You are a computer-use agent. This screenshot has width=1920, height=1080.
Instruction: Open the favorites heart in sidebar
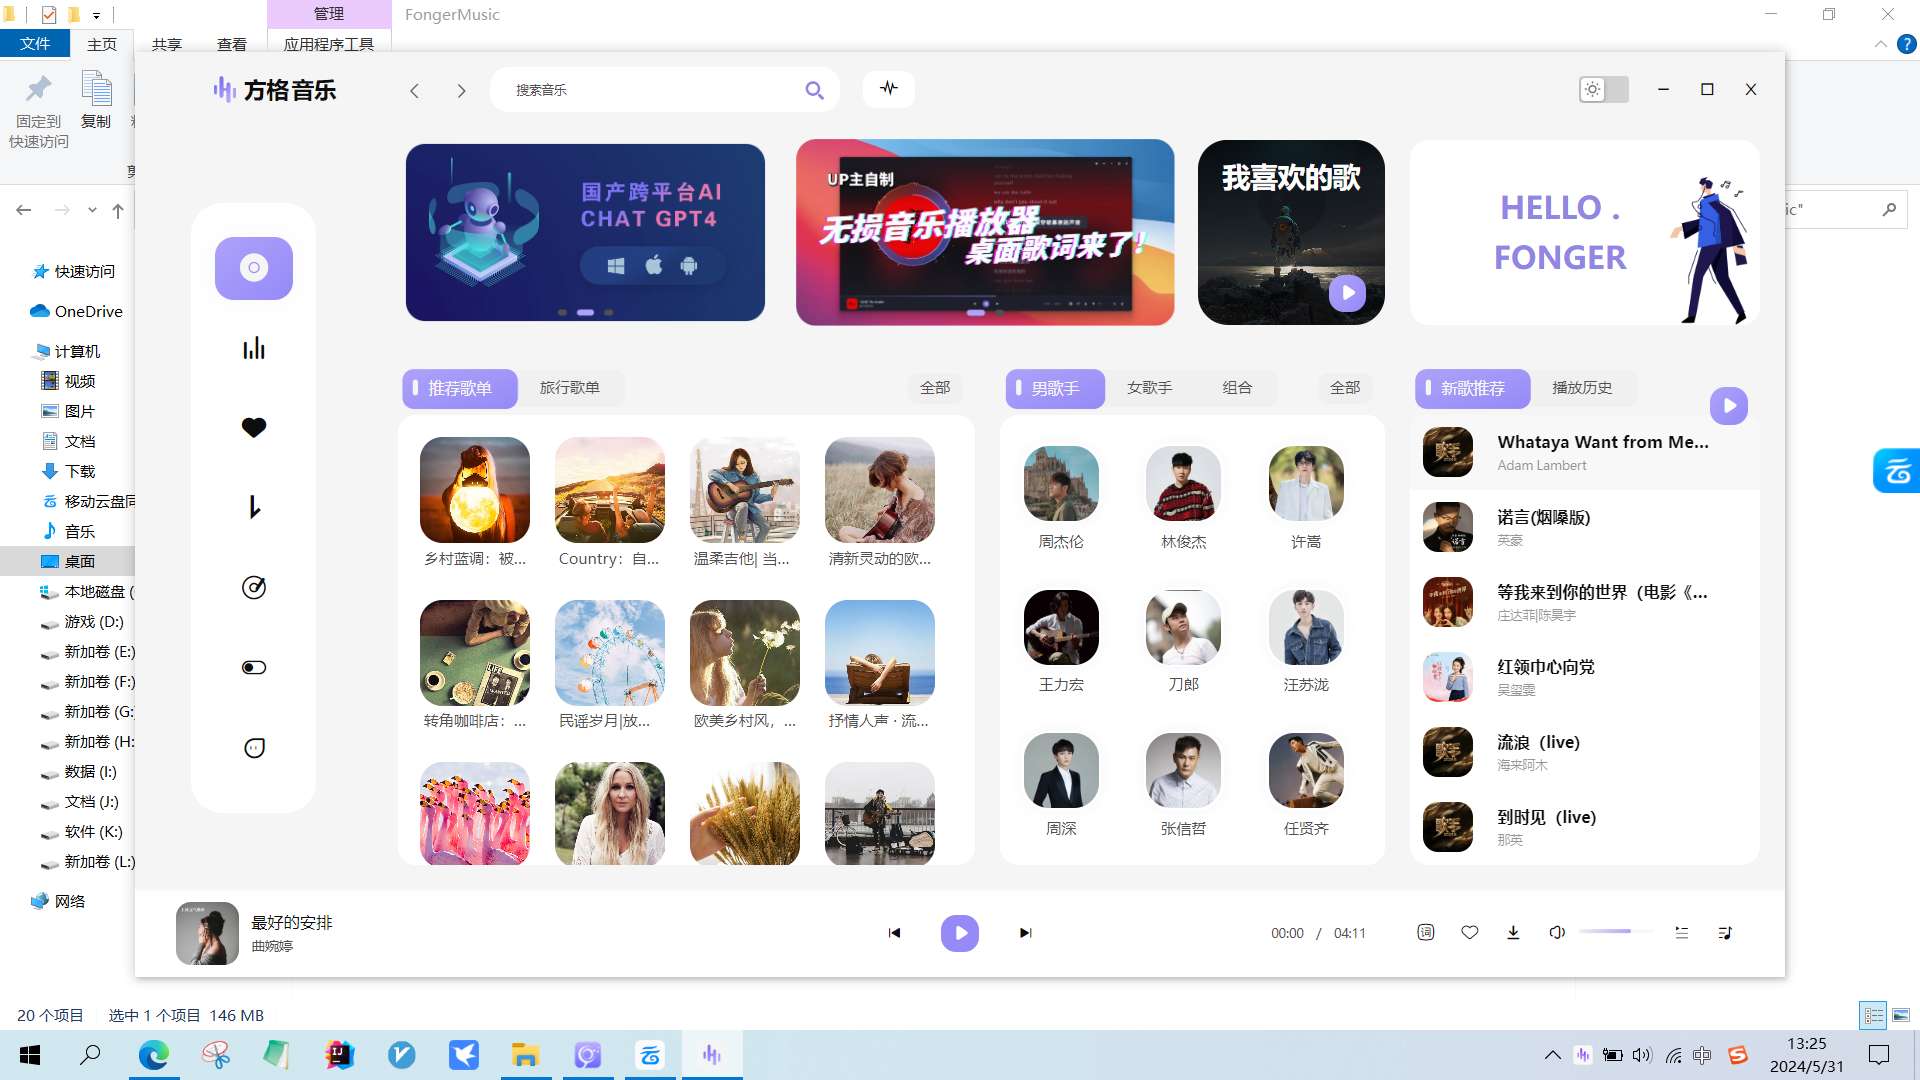pyautogui.click(x=254, y=428)
